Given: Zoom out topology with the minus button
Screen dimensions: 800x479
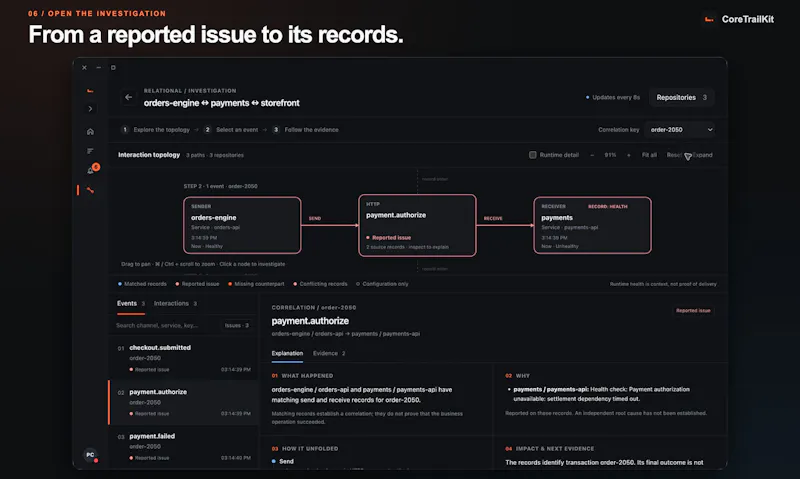Looking at the screenshot, I should [x=592, y=155].
